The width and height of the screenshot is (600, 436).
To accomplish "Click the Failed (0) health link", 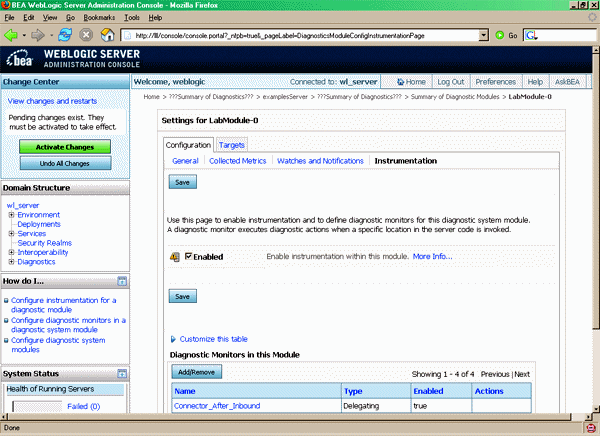I will pyautogui.click(x=83, y=407).
